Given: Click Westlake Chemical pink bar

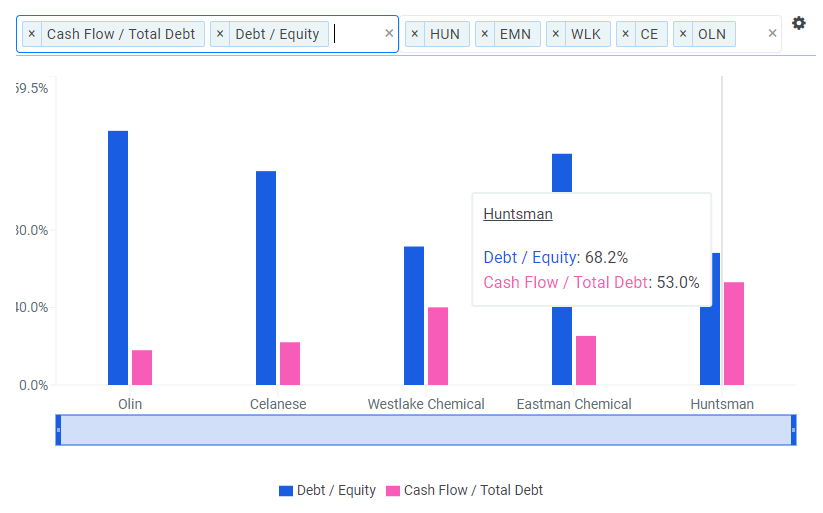Looking at the screenshot, I should click(438, 346).
